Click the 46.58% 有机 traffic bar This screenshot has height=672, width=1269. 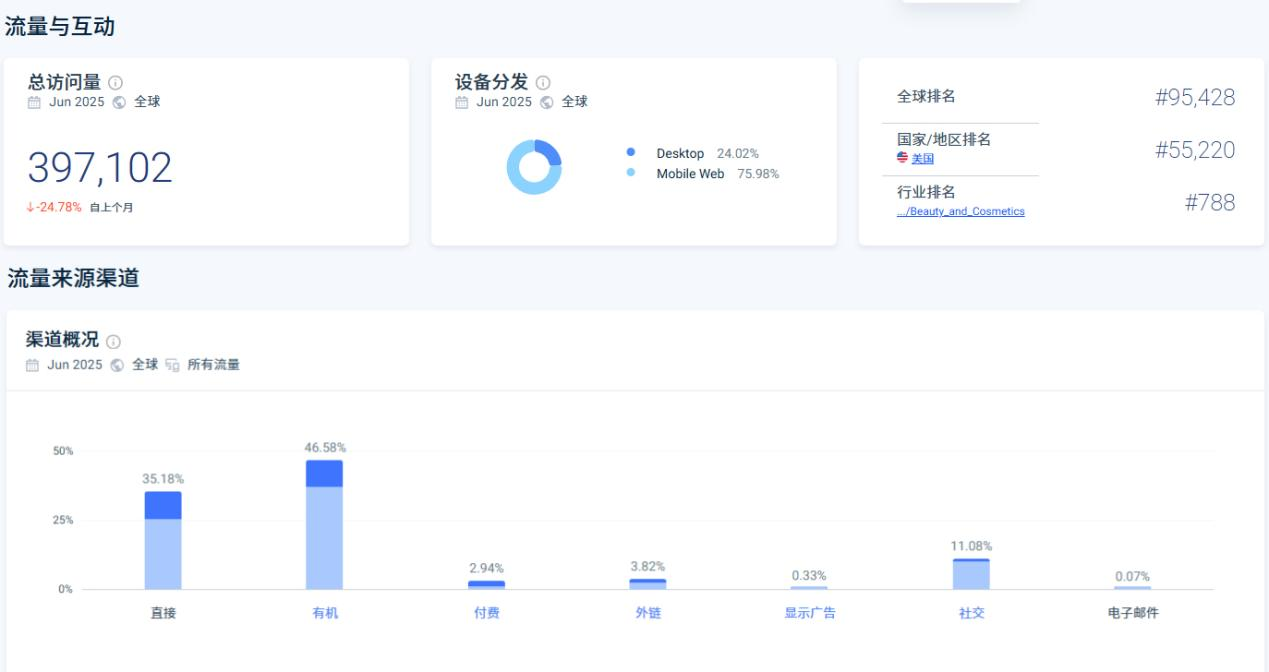click(x=324, y=525)
